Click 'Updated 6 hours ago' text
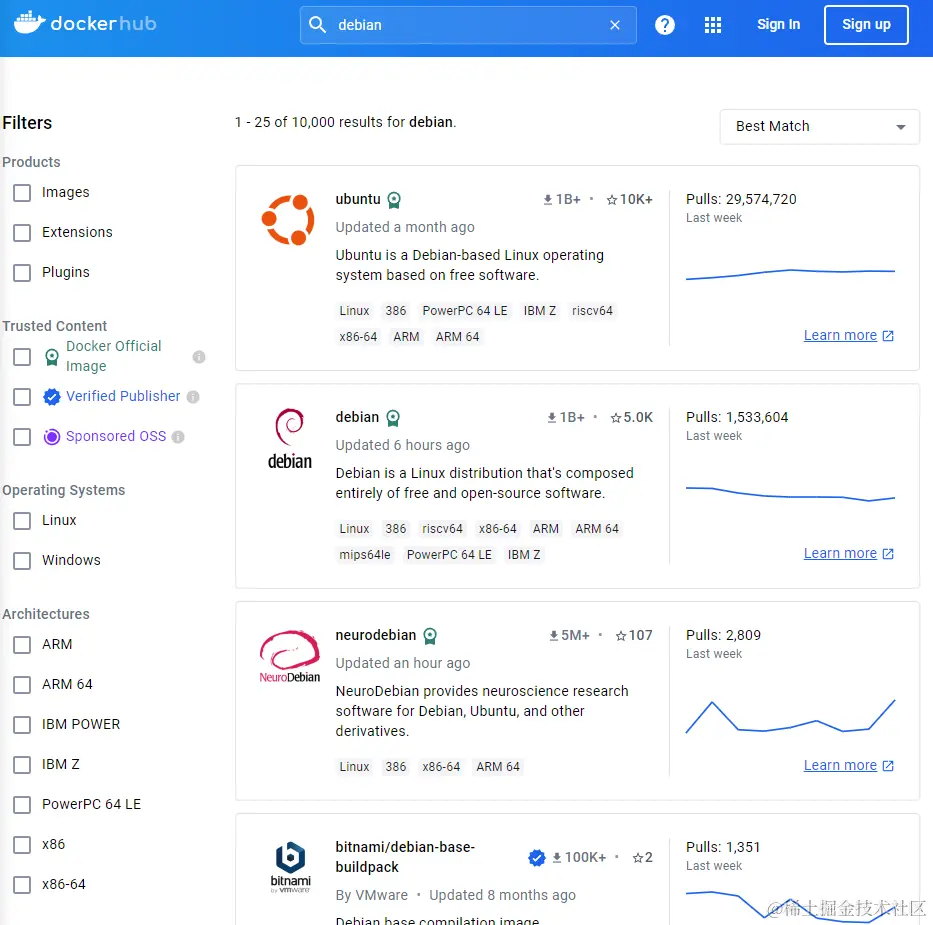The height and width of the screenshot is (925, 933). coord(402,446)
